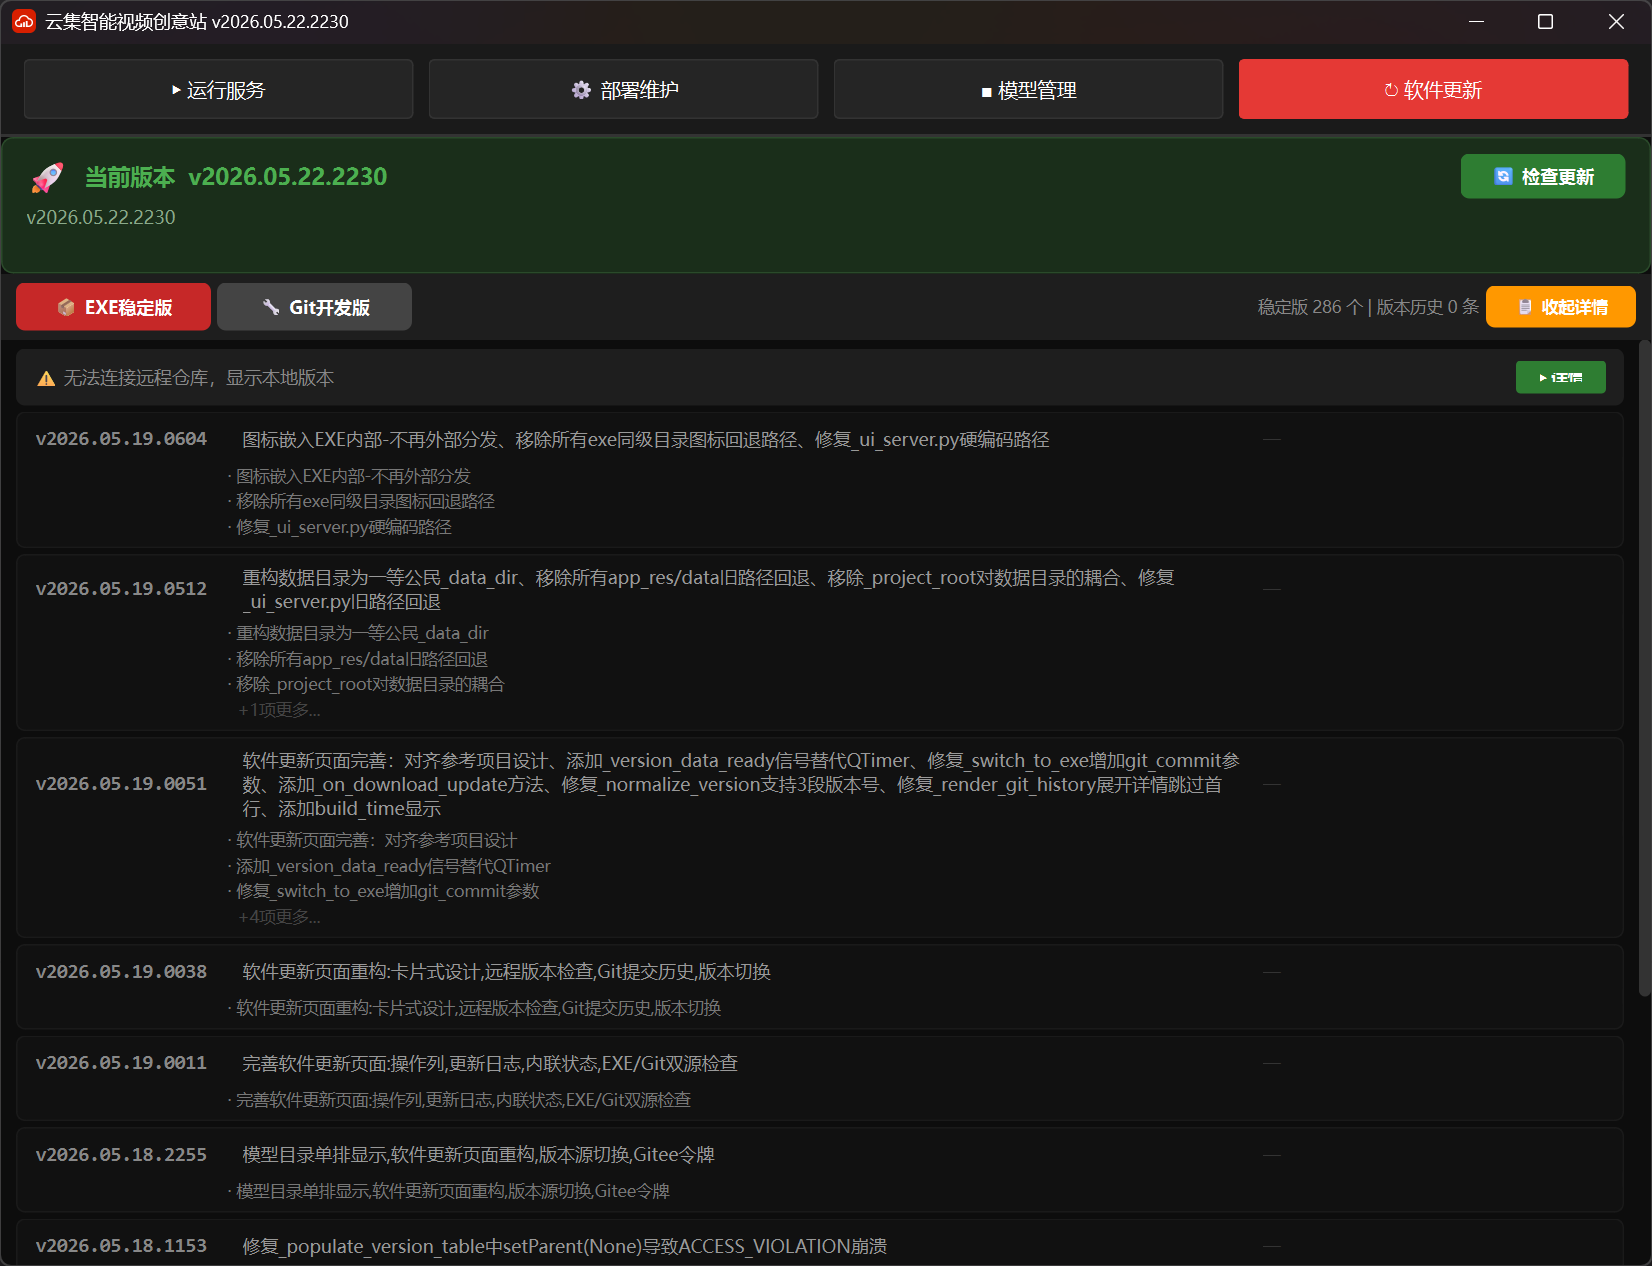
Task: Click the small v2026.05.22.2230 subtitle text
Action: [101, 217]
